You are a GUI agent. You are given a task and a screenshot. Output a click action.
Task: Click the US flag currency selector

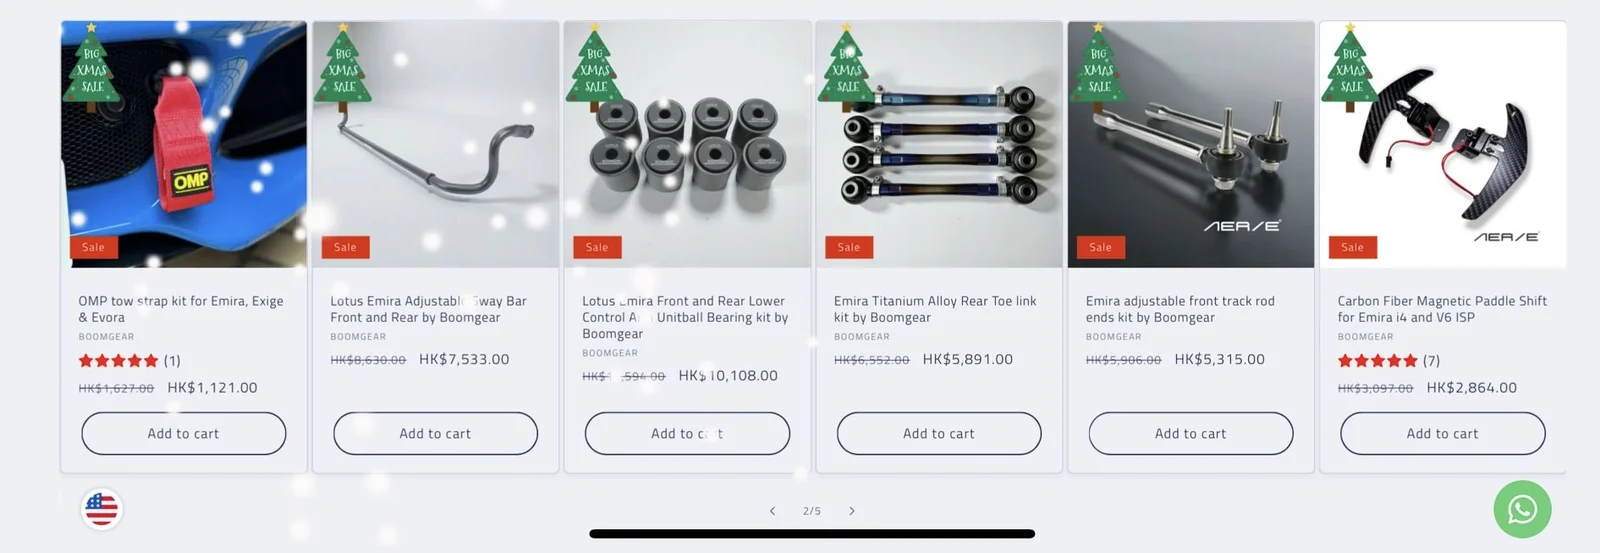click(x=101, y=509)
